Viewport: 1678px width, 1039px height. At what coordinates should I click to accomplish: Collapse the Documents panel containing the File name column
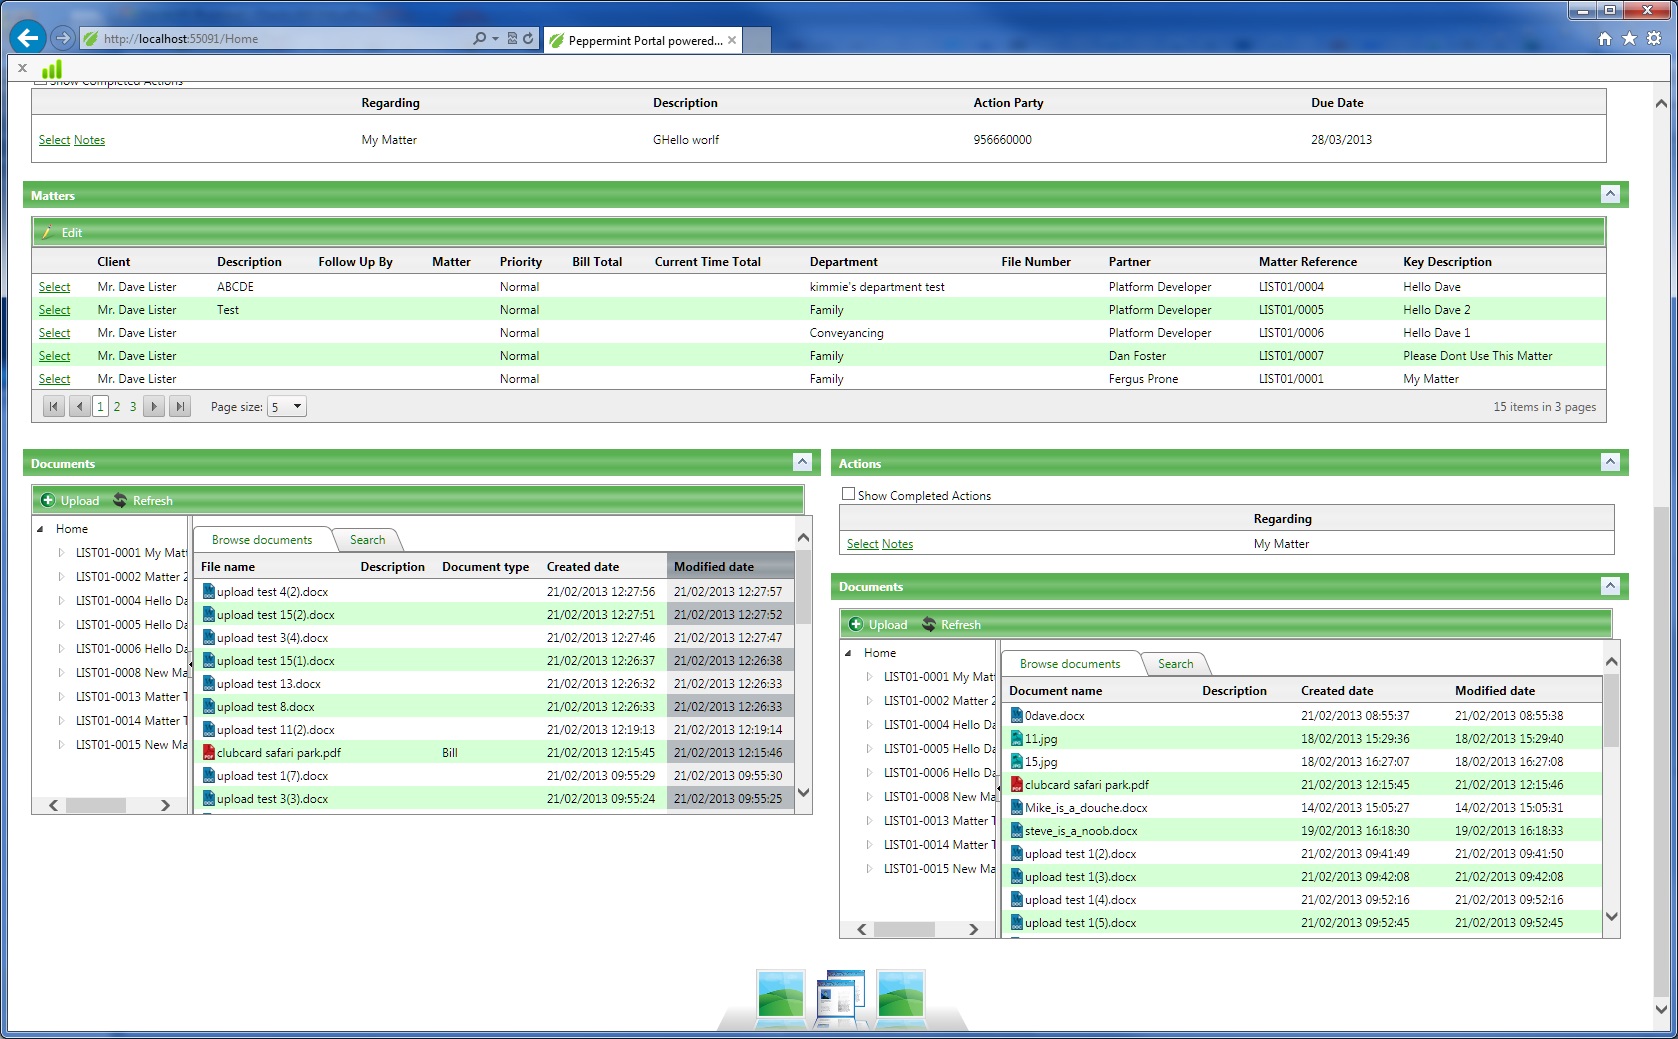(802, 462)
